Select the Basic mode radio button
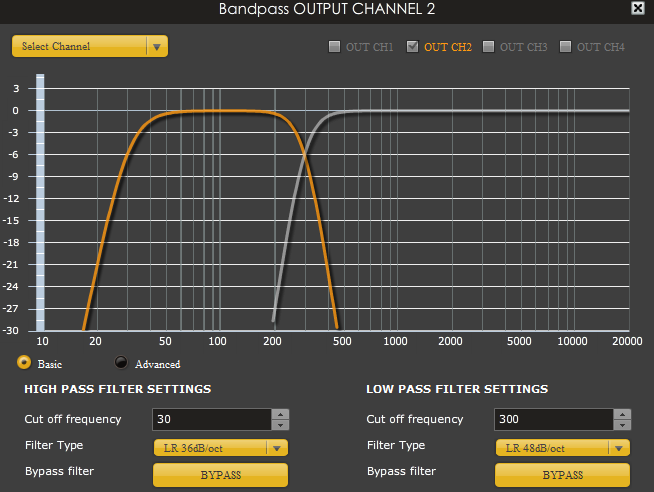This screenshot has height=492, width=654. [x=24, y=362]
